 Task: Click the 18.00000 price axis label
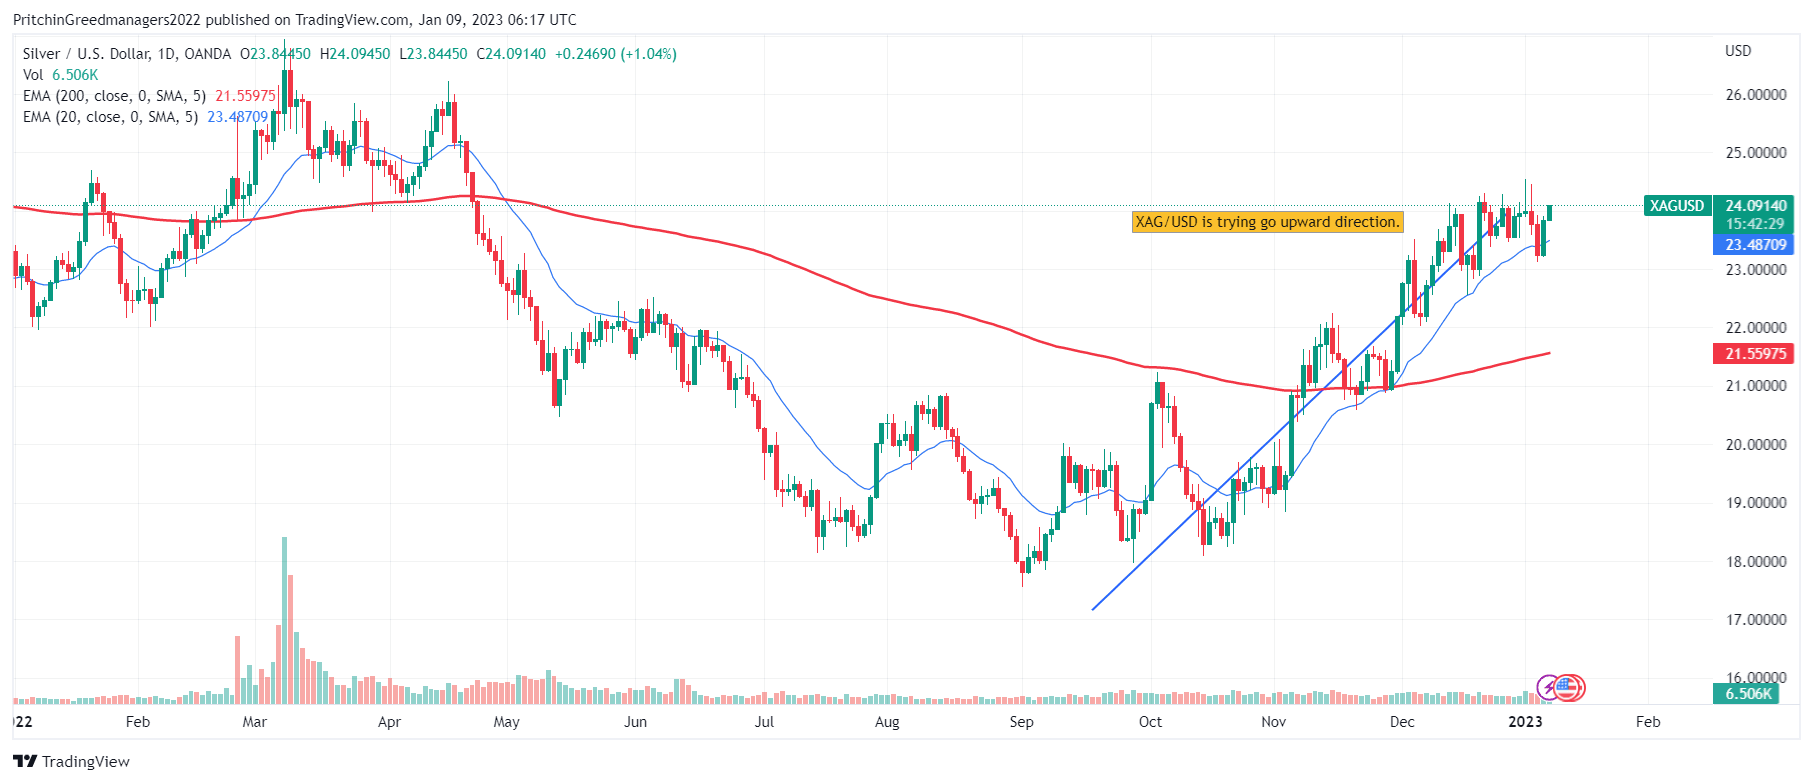click(1756, 562)
